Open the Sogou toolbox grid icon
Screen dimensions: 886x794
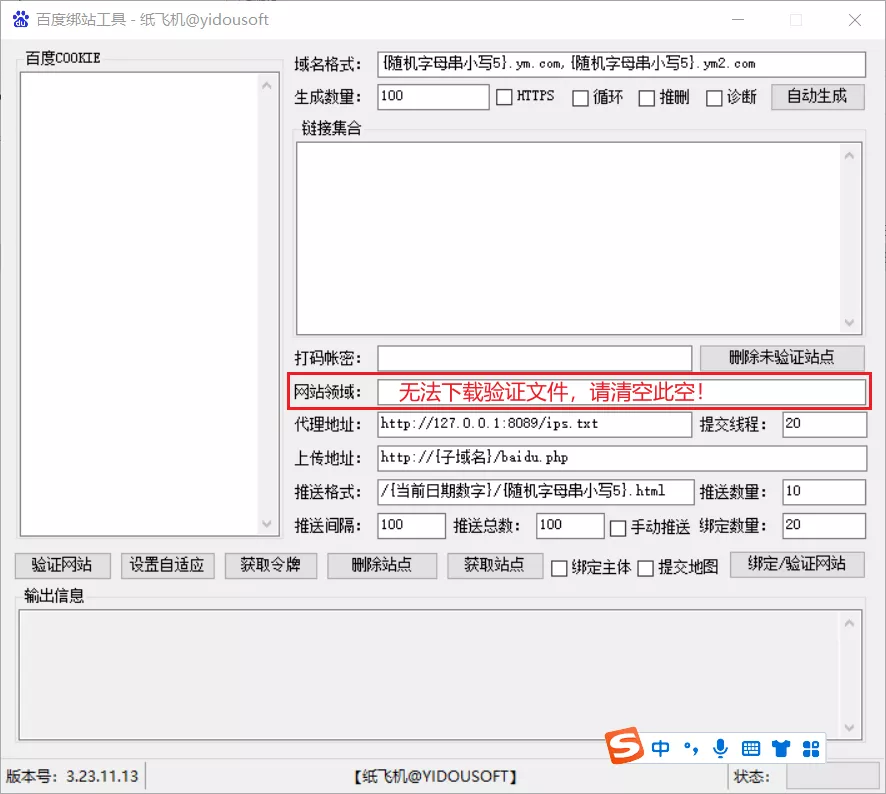(x=811, y=748)
